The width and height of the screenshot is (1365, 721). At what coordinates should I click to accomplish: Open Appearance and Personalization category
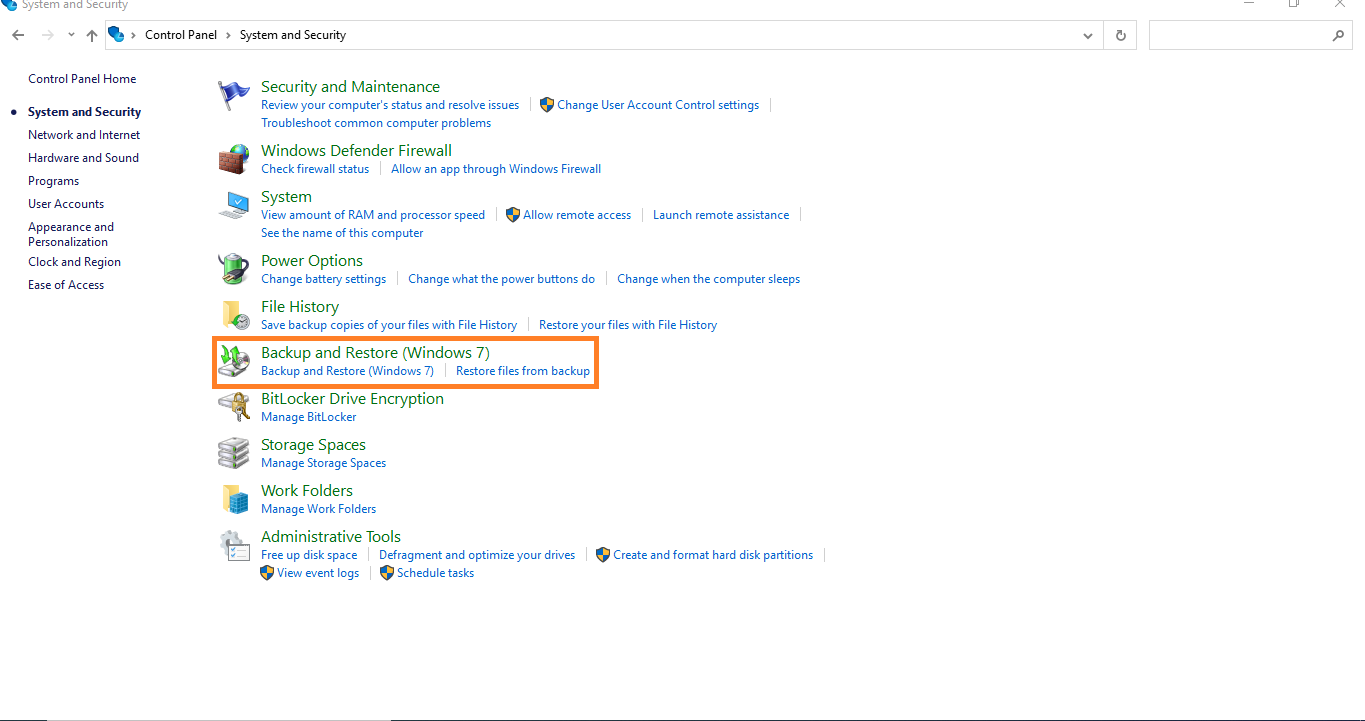(71, 234)
